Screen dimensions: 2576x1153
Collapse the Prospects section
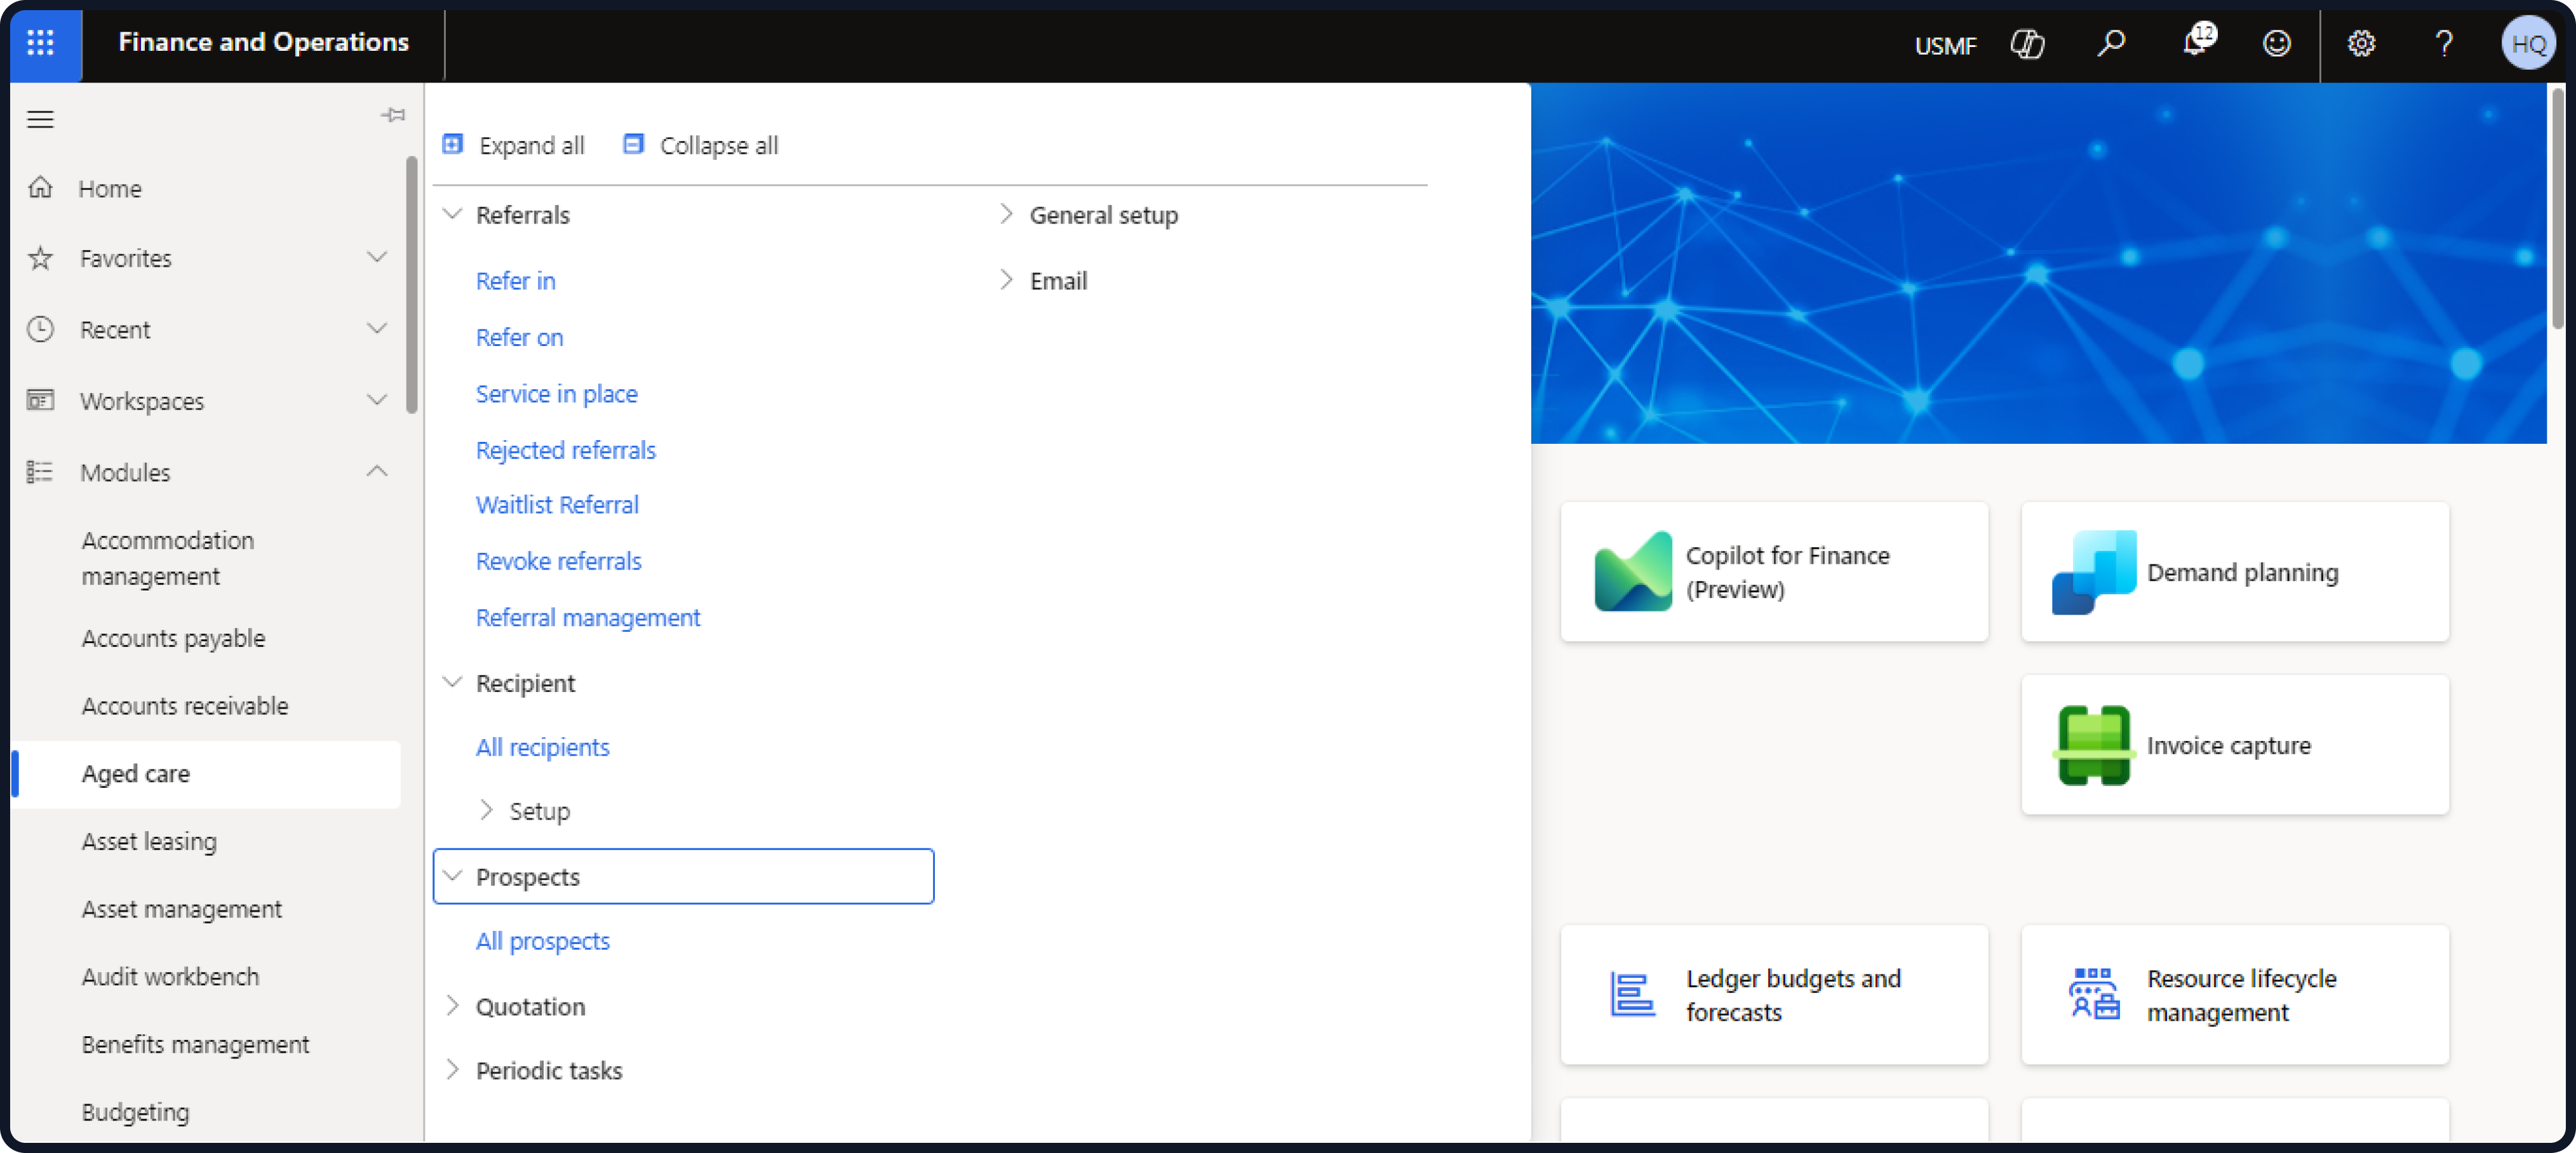coord(453,876)
